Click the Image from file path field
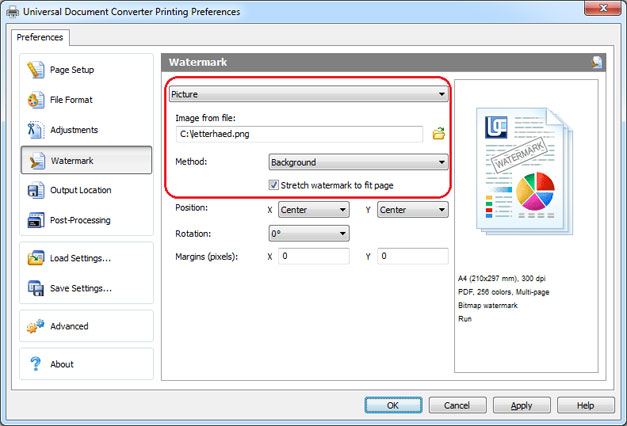 click(300, 134)
